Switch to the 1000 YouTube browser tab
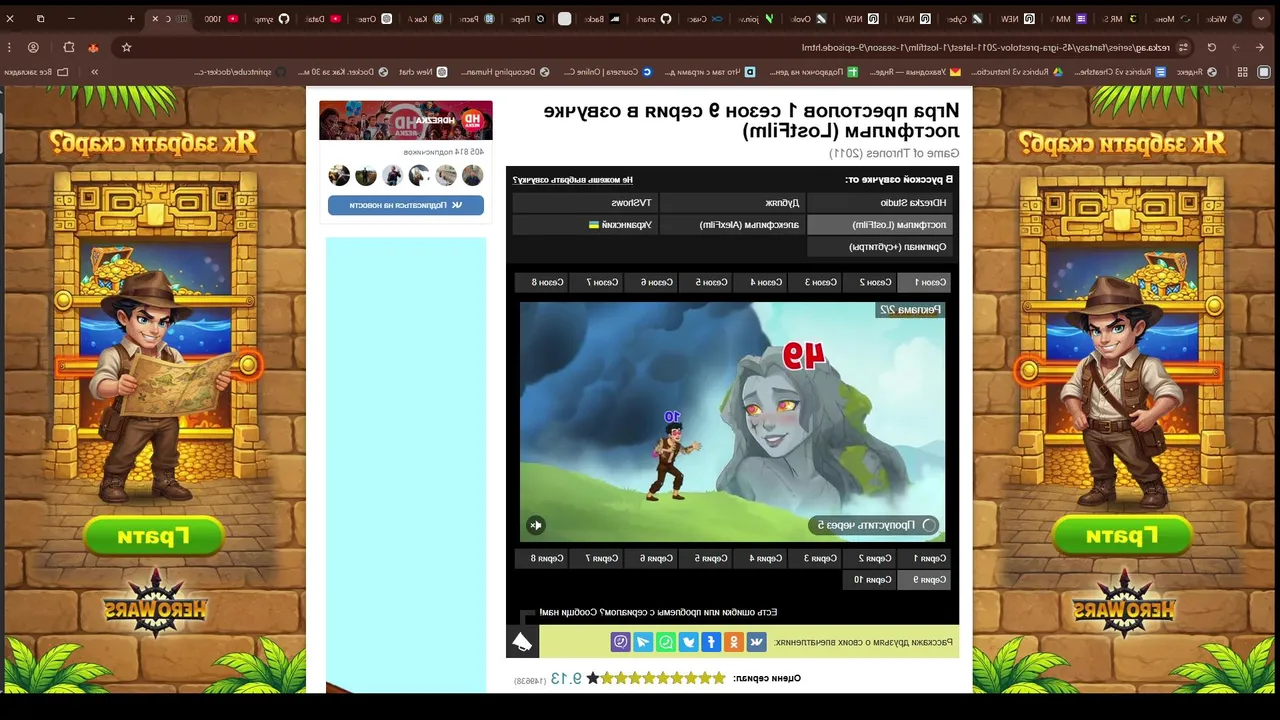1280x720 pixels. [x=221, y=18]
